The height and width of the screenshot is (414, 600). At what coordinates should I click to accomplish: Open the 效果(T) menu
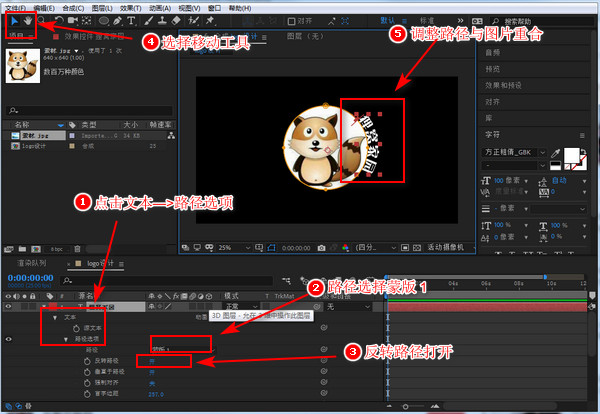pyautogui.click(x=130, y=8)
